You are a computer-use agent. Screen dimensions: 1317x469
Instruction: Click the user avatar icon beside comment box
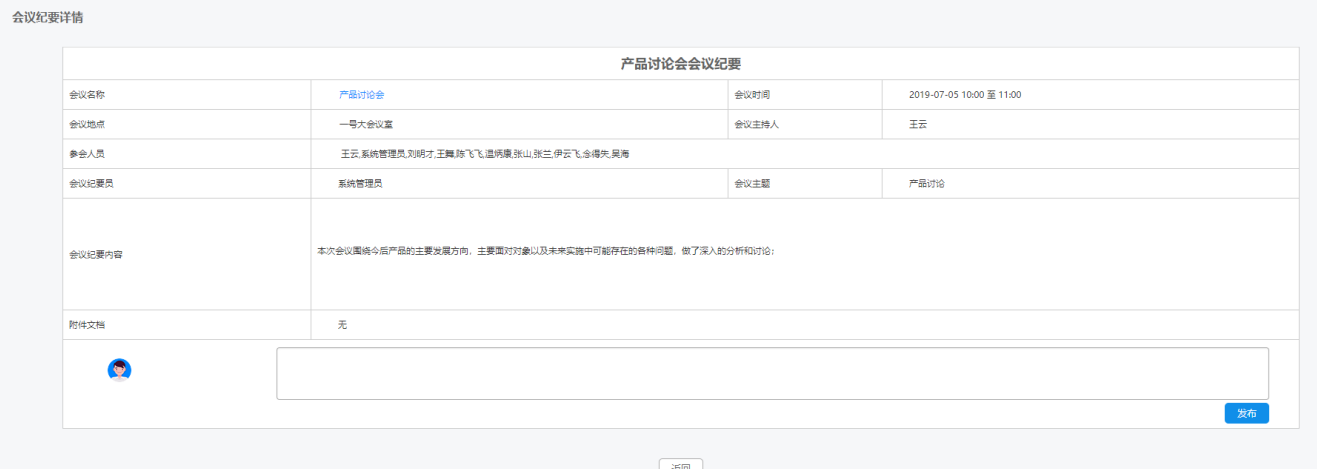[x=119, y=370]
